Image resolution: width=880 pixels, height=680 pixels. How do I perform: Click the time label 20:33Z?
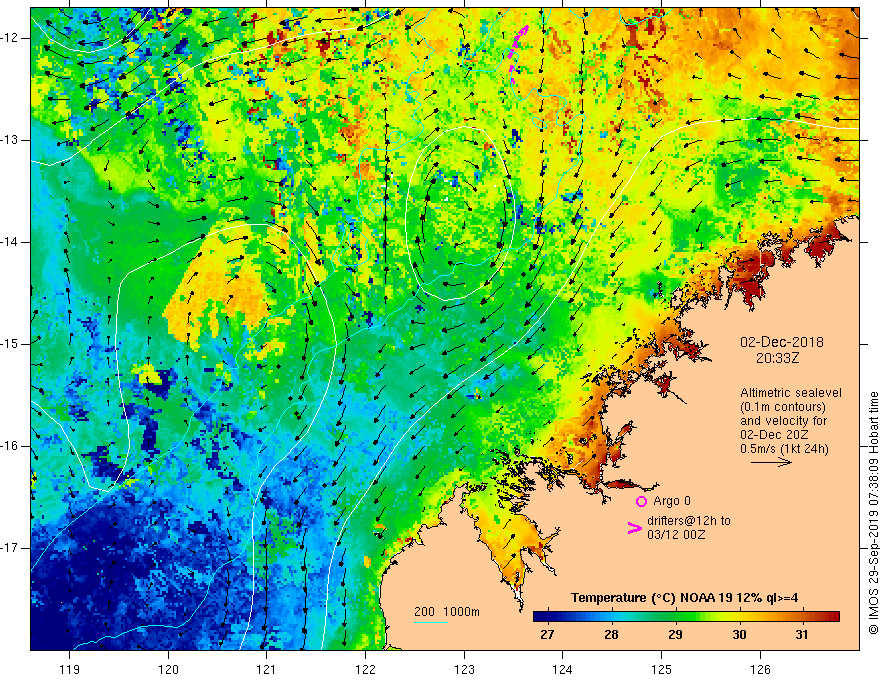(777, 358)
